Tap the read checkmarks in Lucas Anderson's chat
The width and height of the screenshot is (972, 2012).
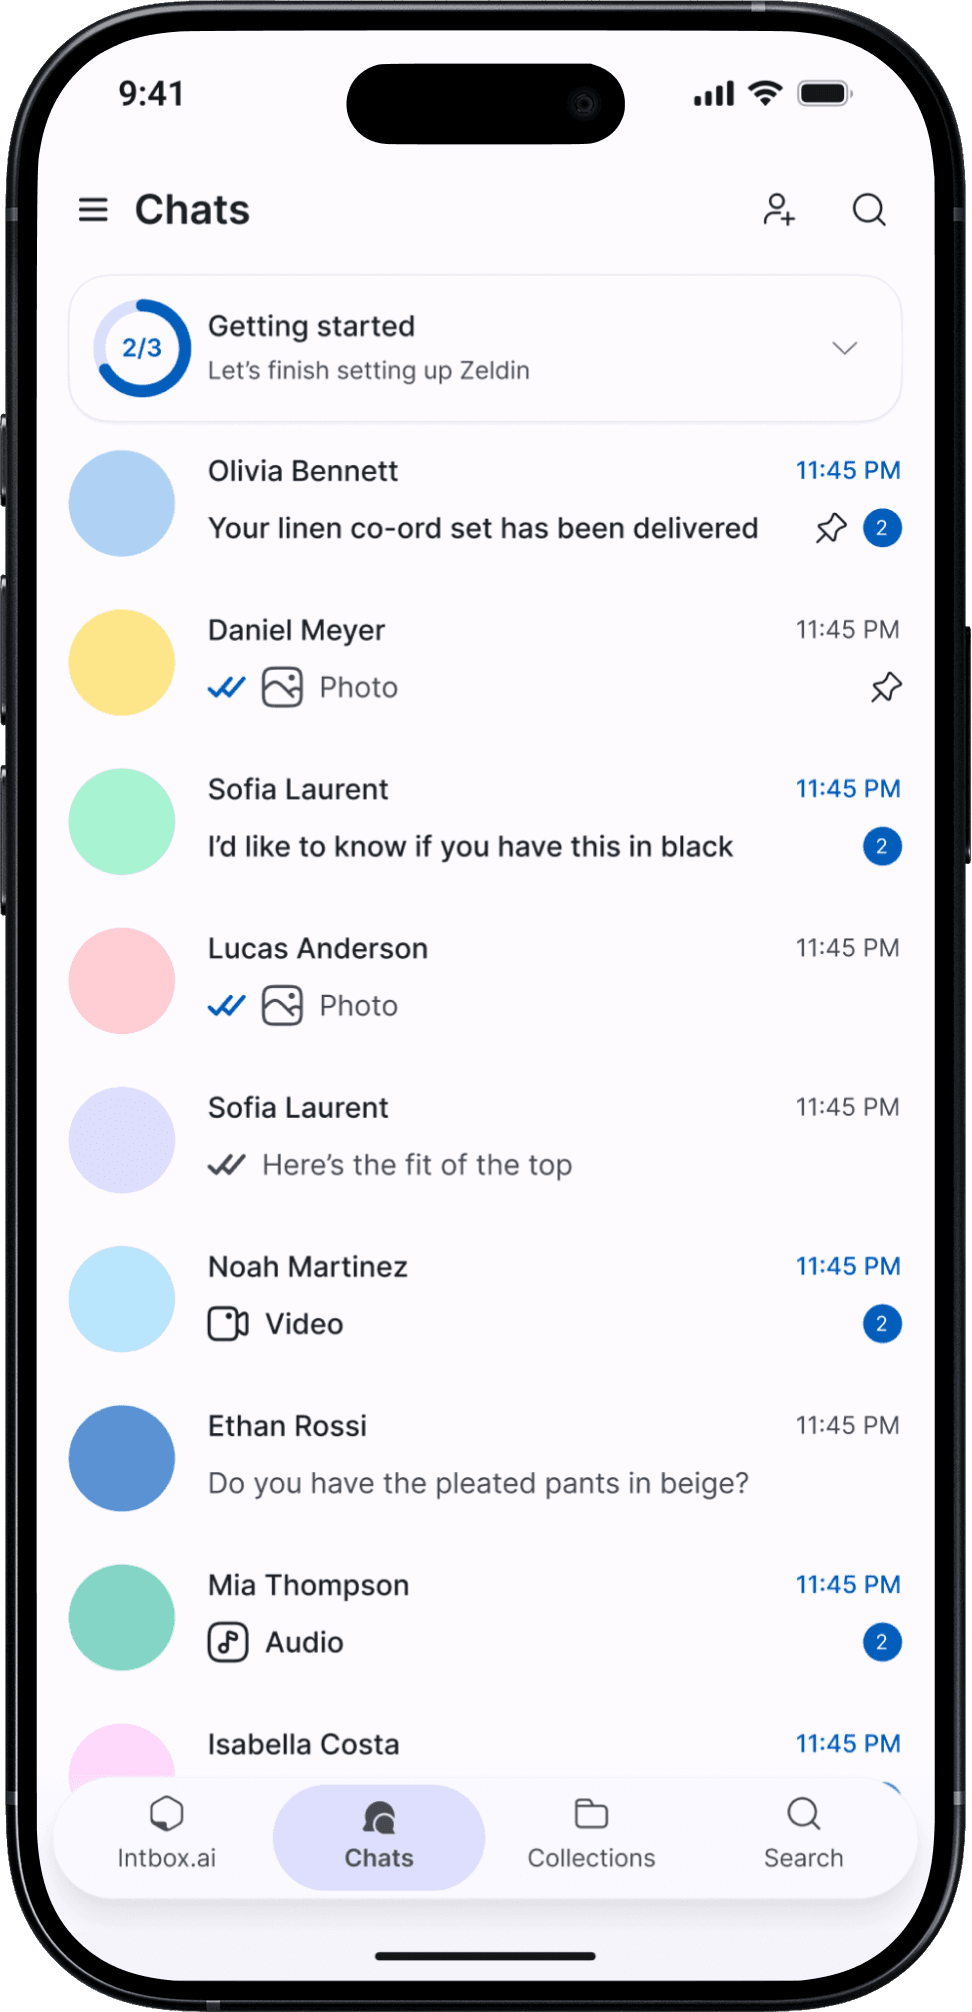226,1006
